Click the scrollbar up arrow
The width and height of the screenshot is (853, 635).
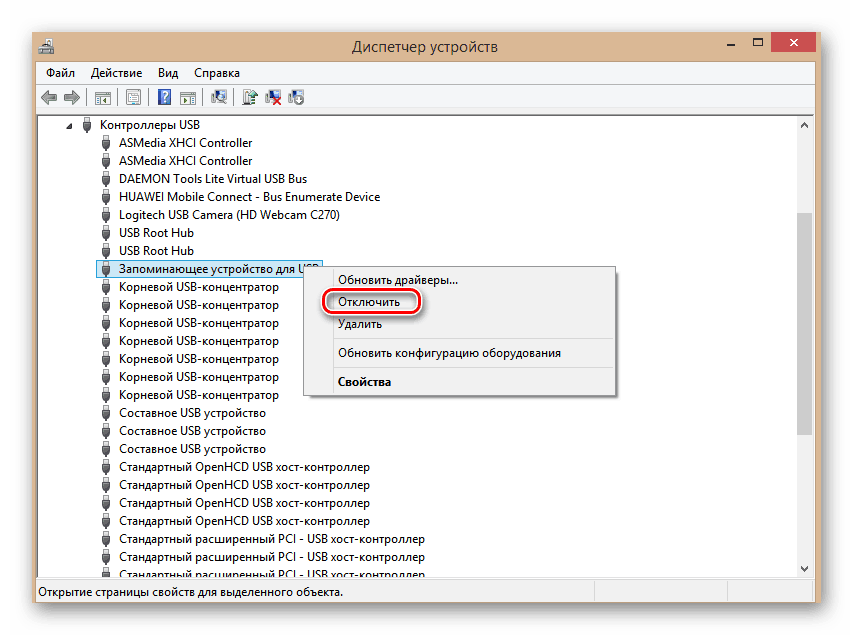pyautogui.click(x=805, y=125)
